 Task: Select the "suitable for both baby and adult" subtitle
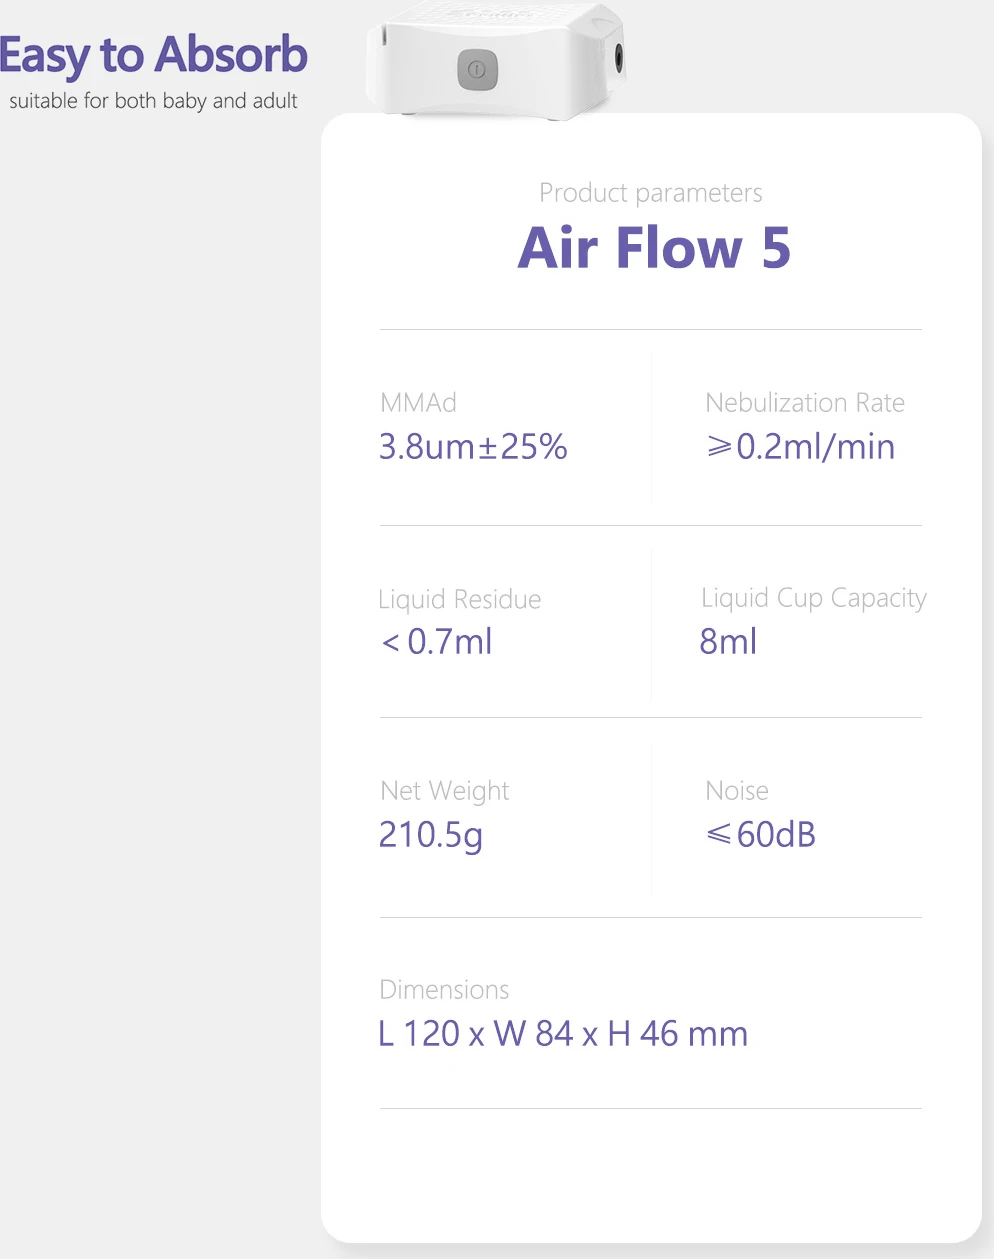click(x=153, y=101)
